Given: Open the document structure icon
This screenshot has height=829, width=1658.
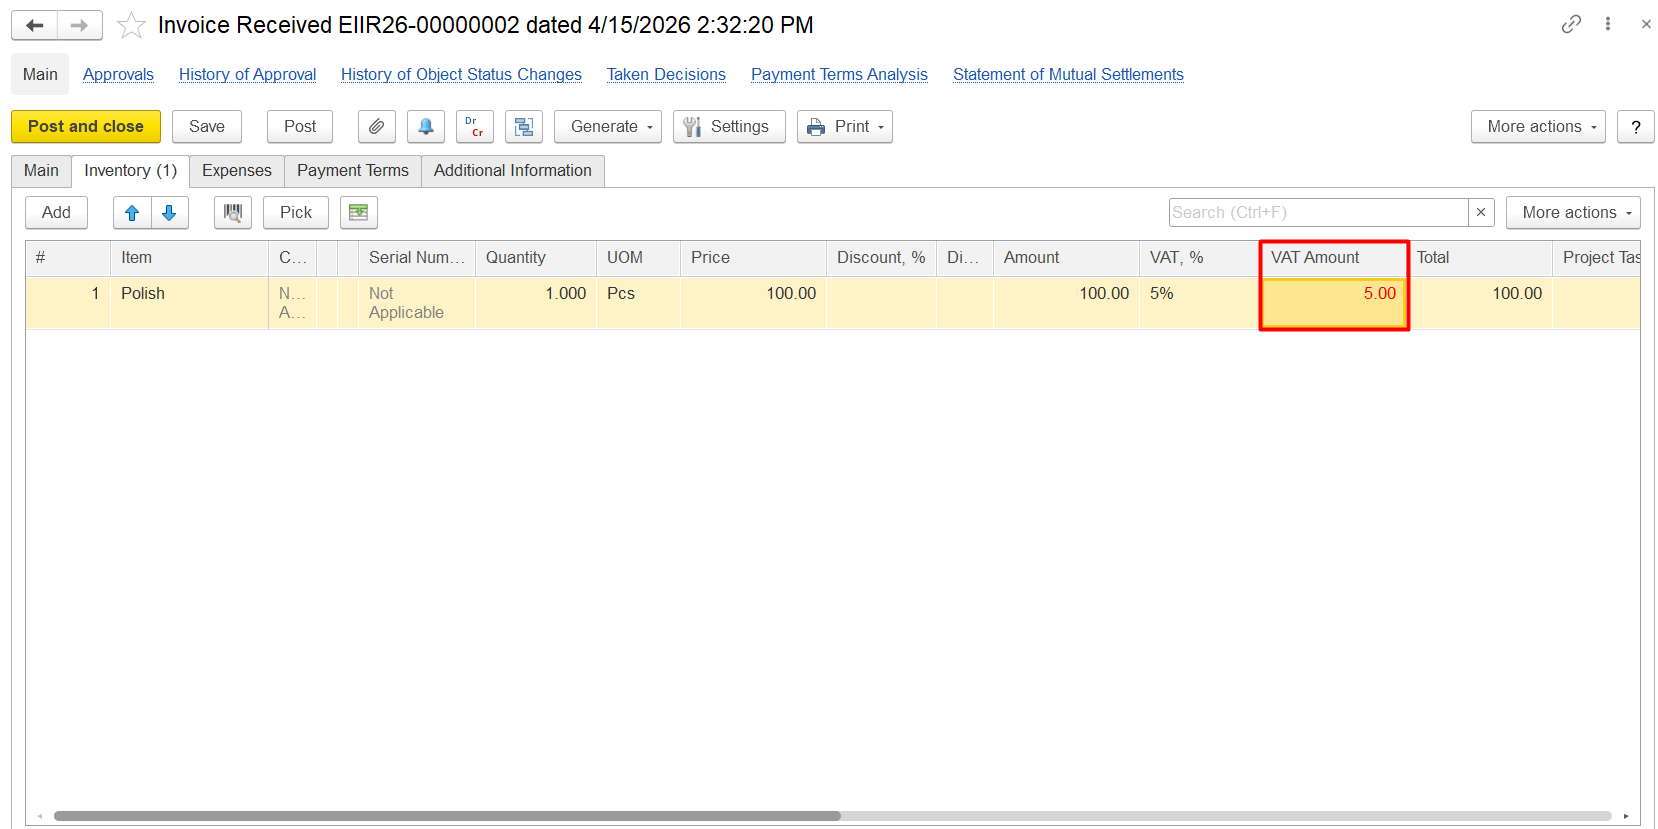Looking at the screenshot, I should [523, 127].
